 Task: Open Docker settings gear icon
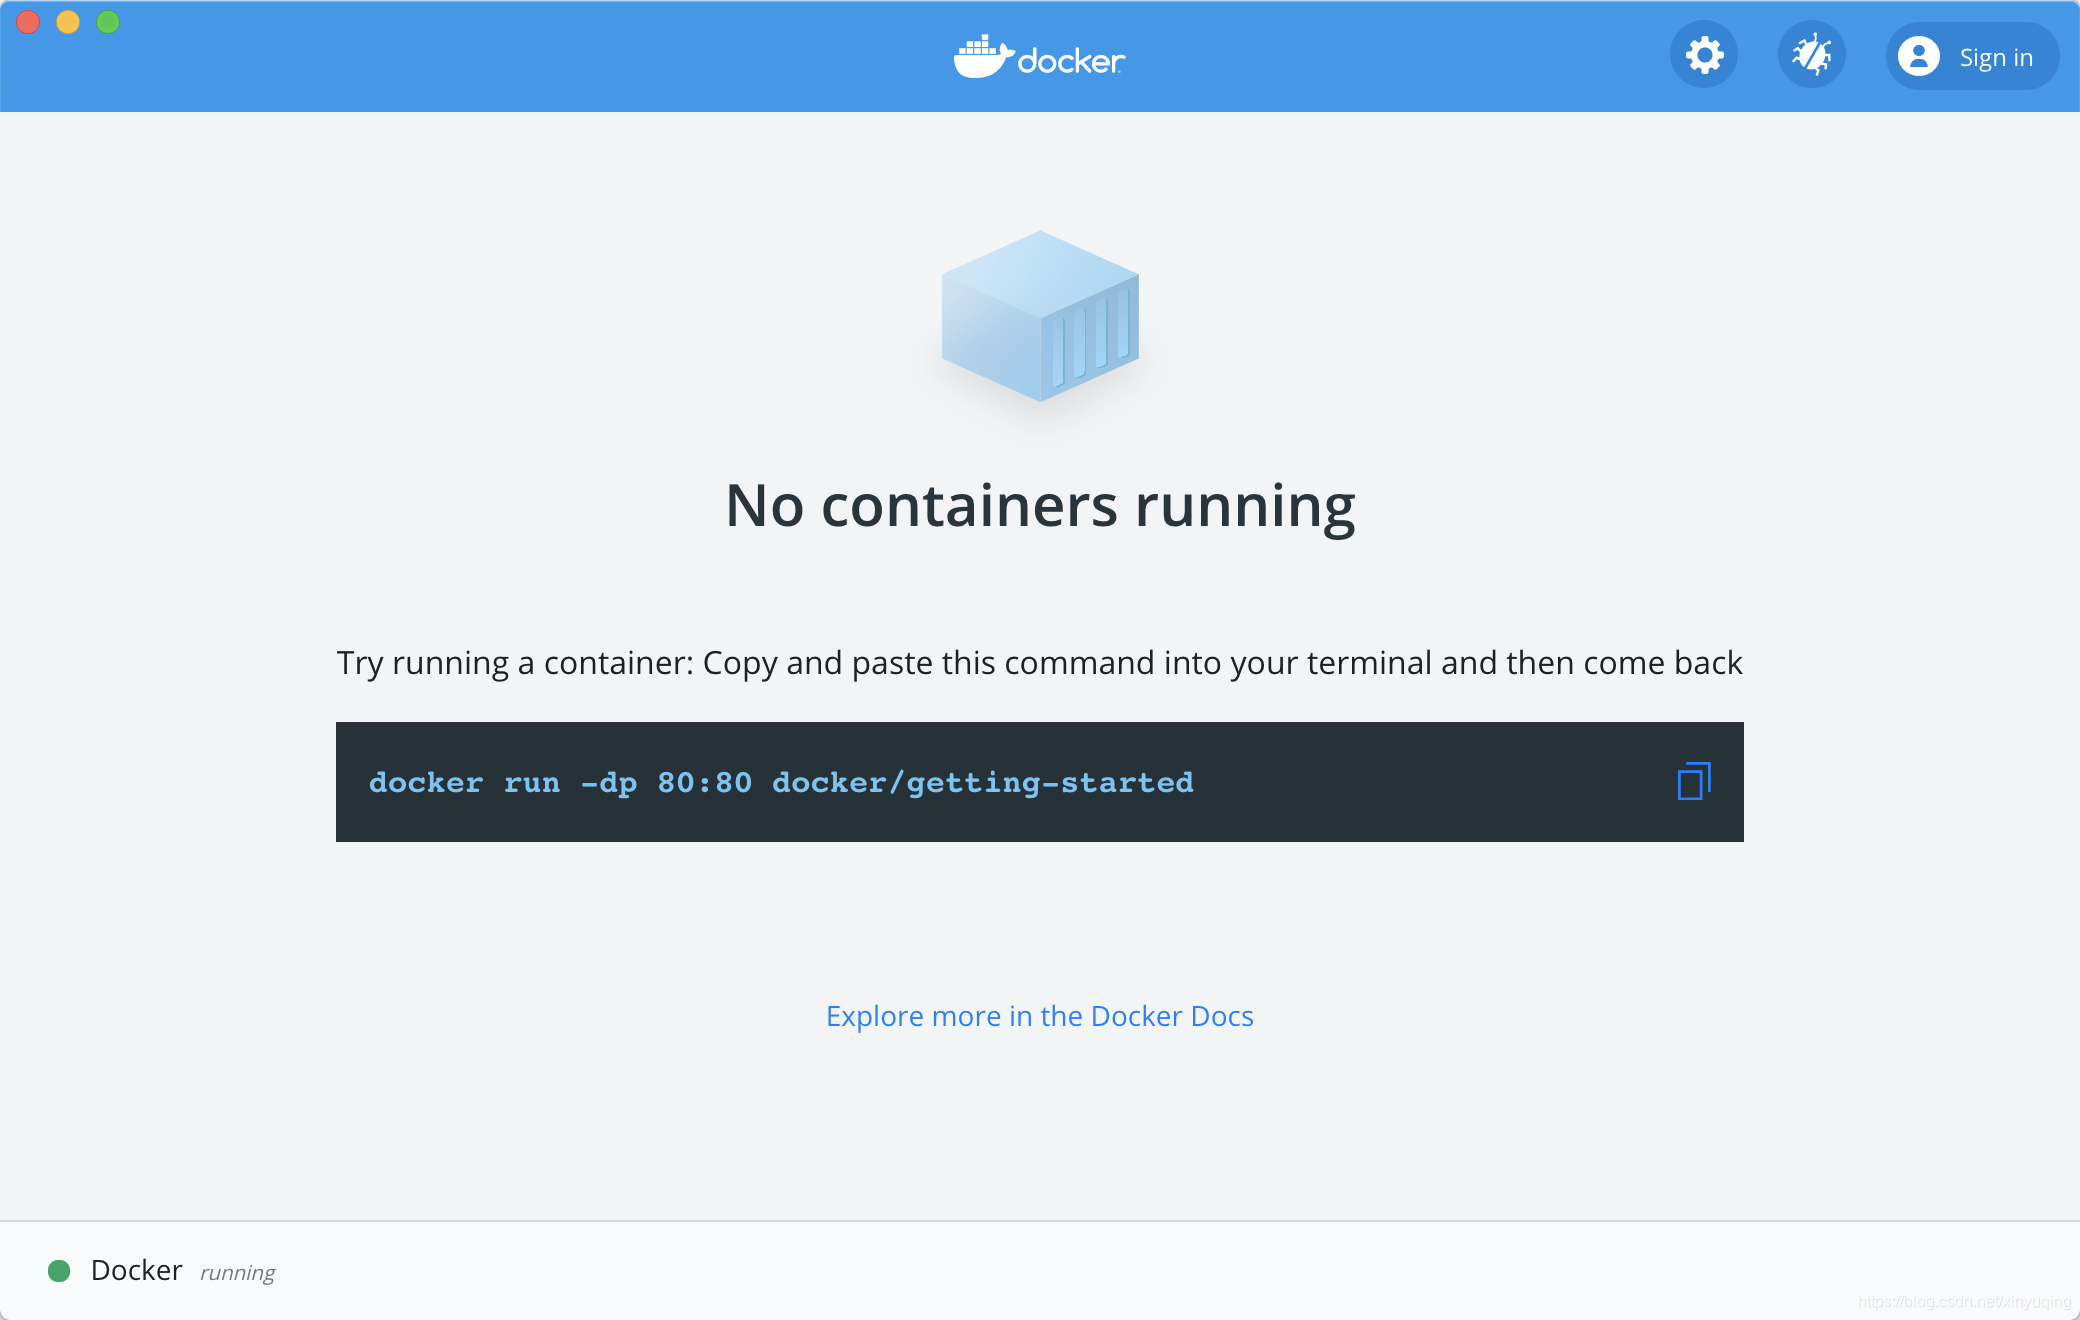(1704, 55)
